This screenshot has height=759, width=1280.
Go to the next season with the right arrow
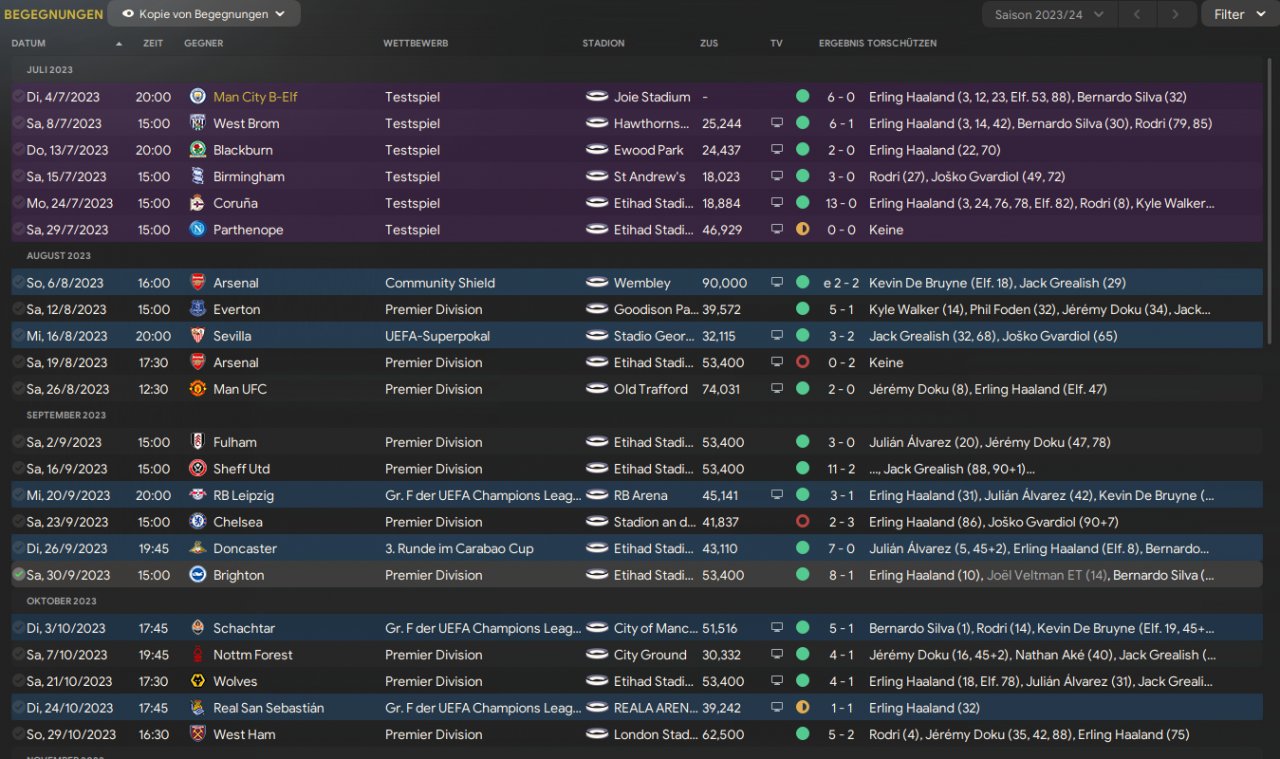click(x=1176, y=14)
